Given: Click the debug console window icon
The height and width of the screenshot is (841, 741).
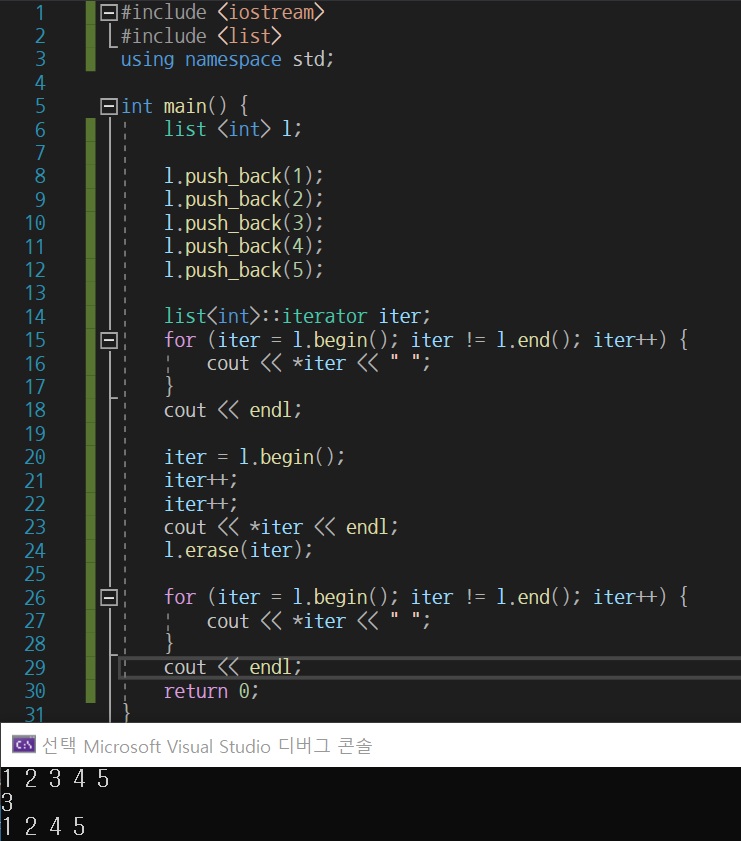Looking at the screenshot, I should tap(24, 745).
